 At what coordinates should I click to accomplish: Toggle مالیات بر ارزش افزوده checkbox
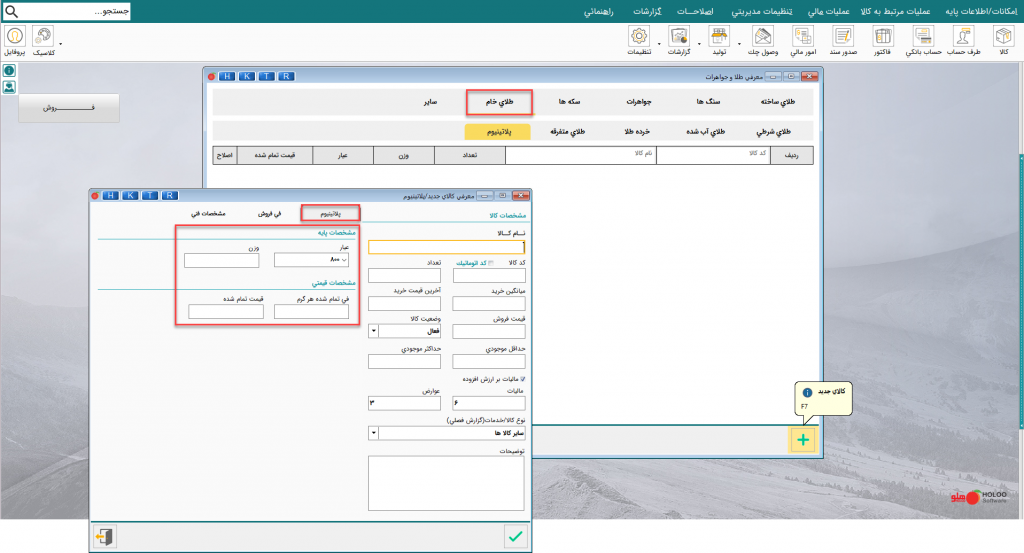[522, 380]
